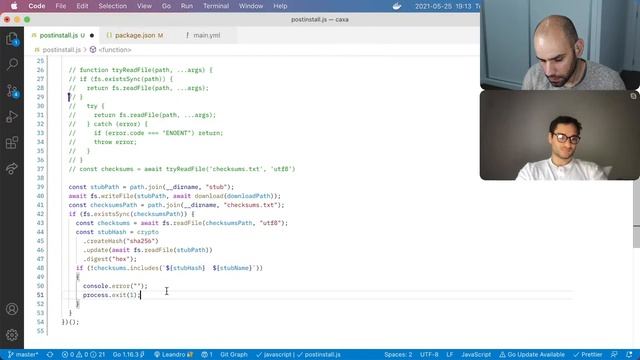Open the Extensions view

(12, 143)
